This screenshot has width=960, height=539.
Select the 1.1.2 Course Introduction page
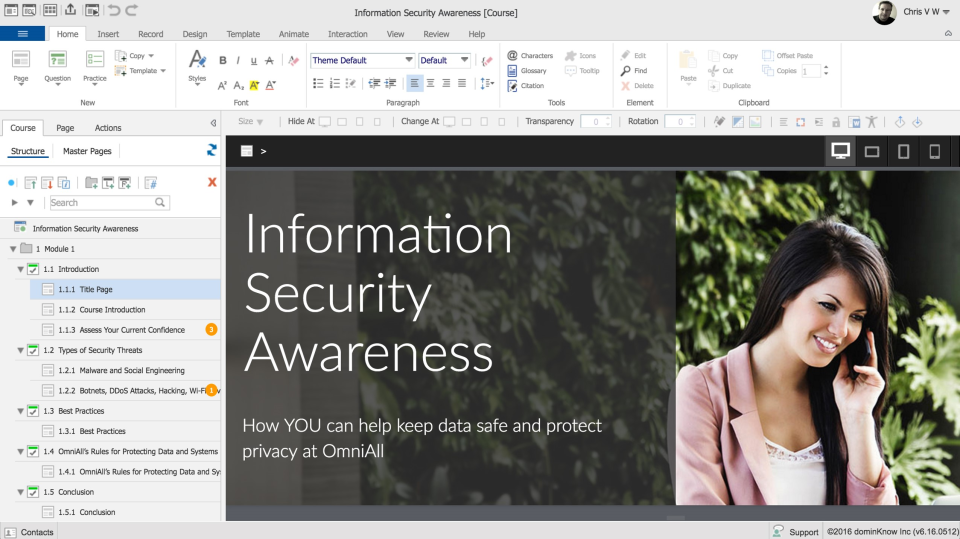coord(125,310)
